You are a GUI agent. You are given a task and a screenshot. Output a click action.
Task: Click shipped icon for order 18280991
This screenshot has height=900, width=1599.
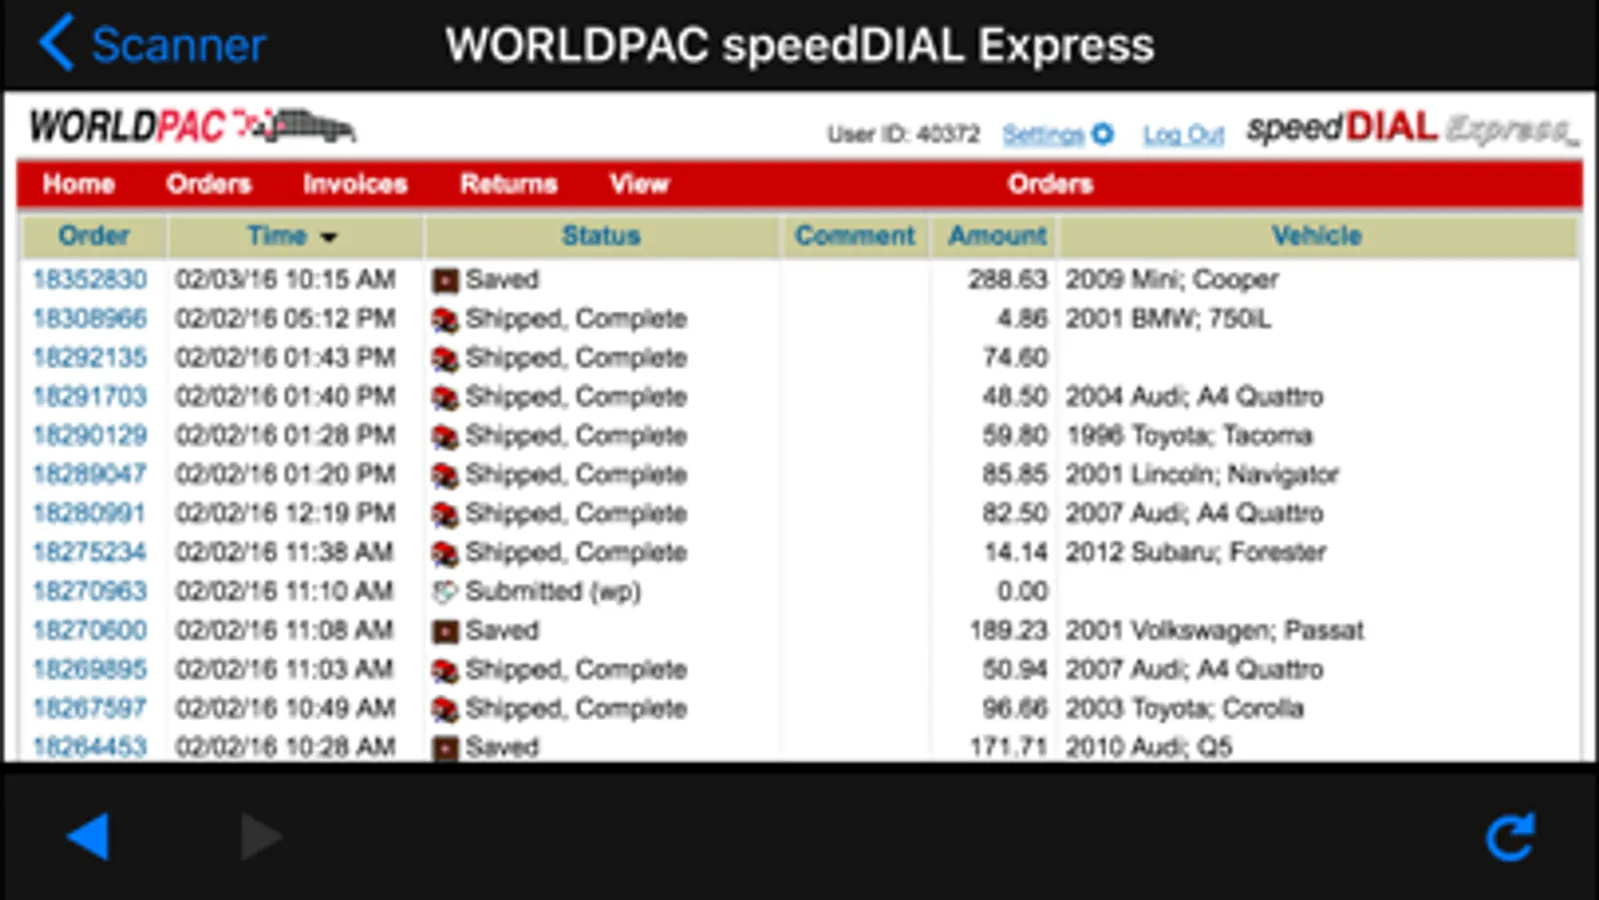445,515
